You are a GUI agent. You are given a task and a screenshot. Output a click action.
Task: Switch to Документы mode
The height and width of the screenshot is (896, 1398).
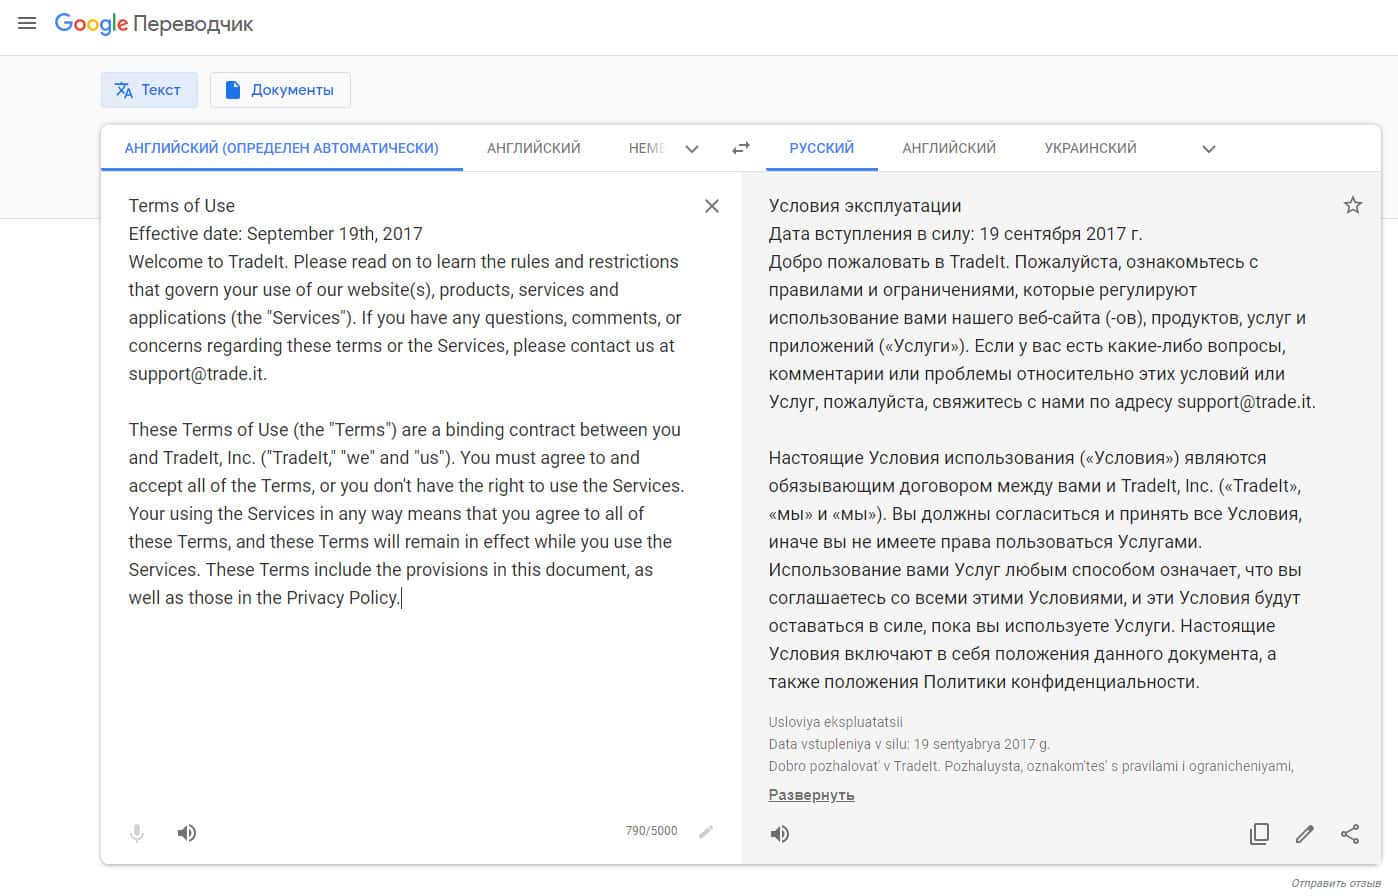280,90
